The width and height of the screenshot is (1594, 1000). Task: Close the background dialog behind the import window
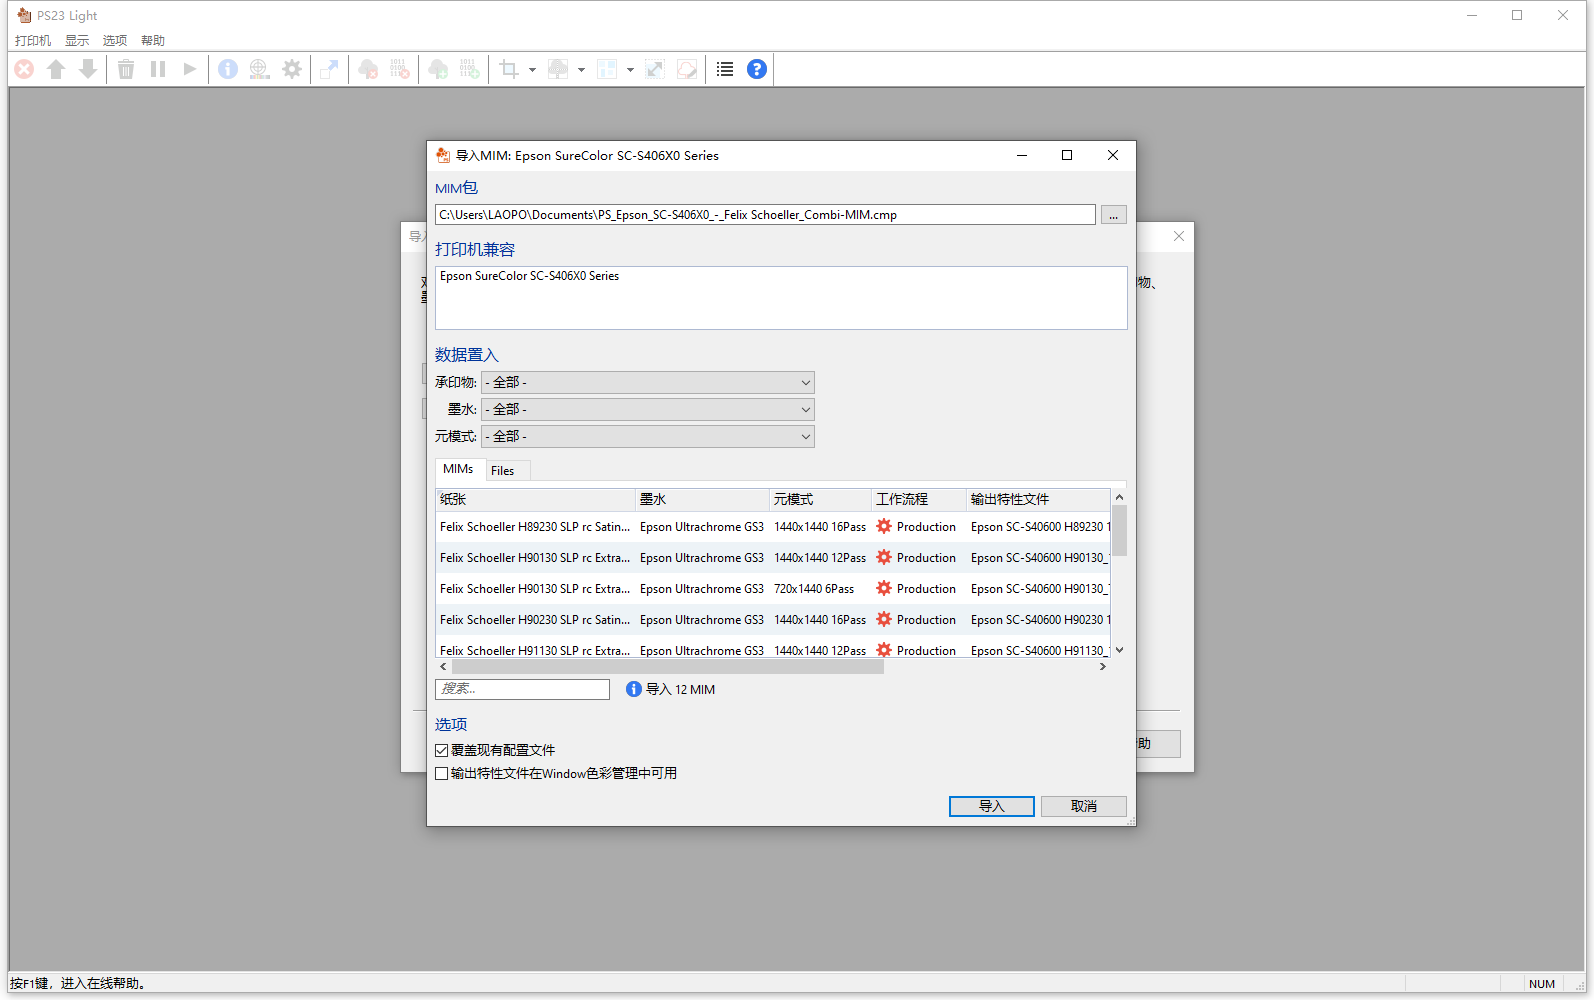(1179, 236)
